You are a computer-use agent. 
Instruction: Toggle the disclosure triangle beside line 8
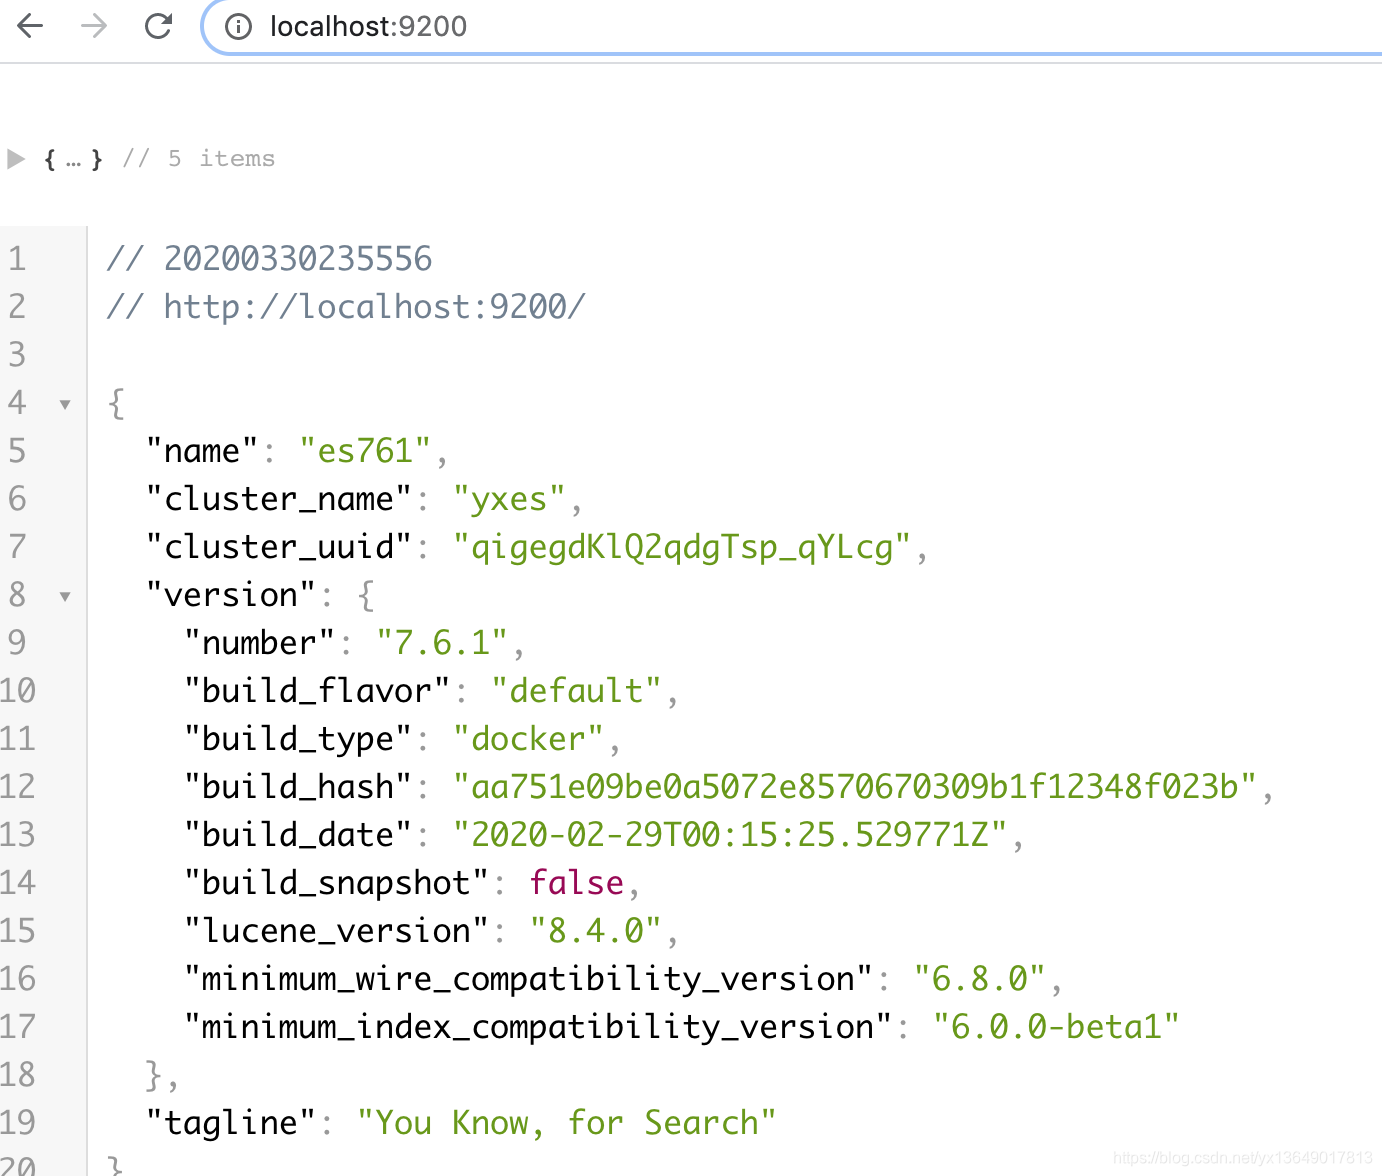click(x=64, y=595)
